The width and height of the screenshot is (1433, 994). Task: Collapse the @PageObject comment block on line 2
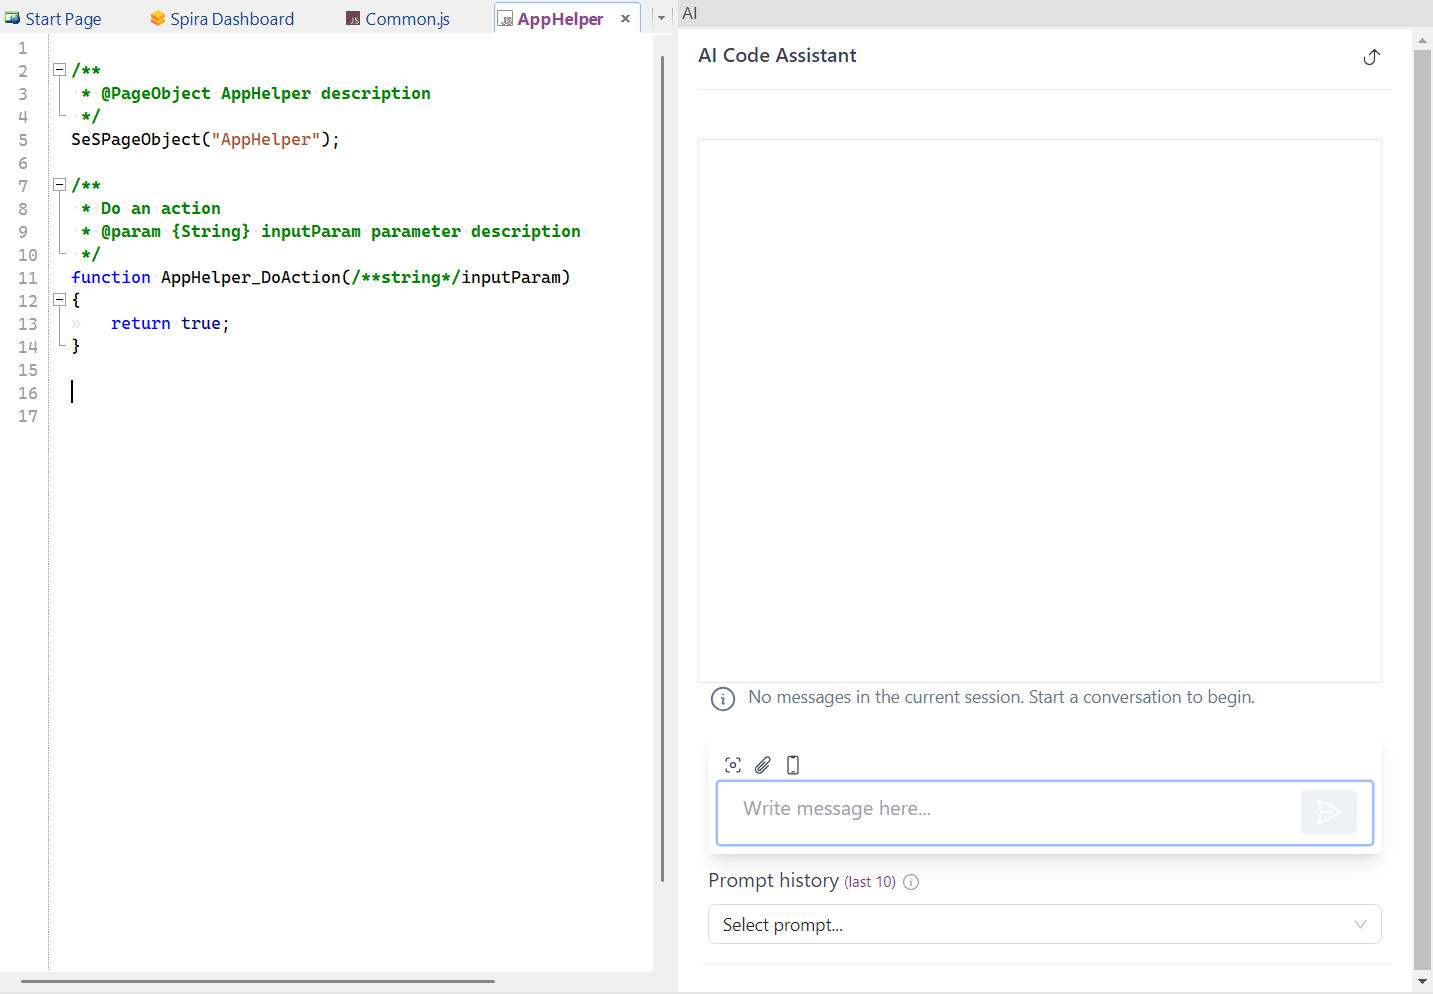59,69
